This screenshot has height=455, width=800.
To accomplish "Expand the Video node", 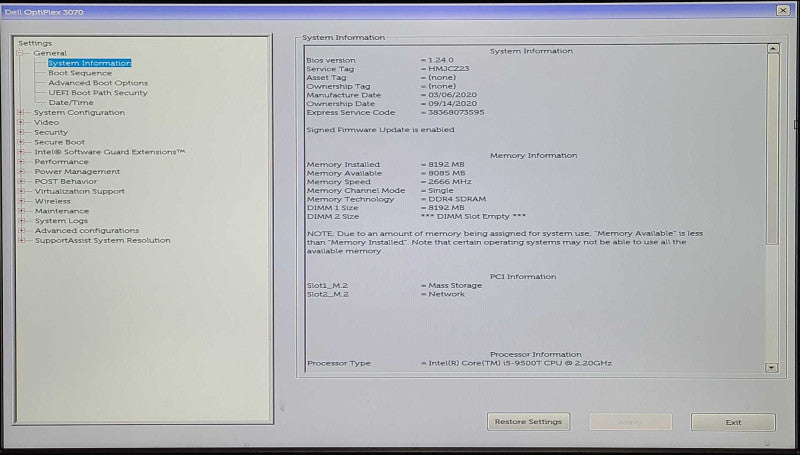I will 21,122.
